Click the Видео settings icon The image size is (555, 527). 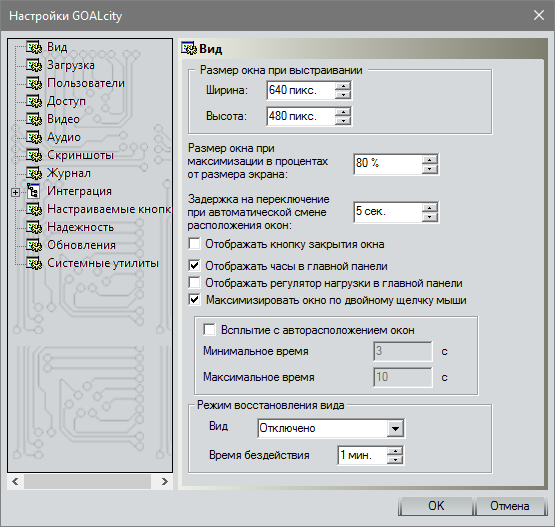click(x=34, y=119)
